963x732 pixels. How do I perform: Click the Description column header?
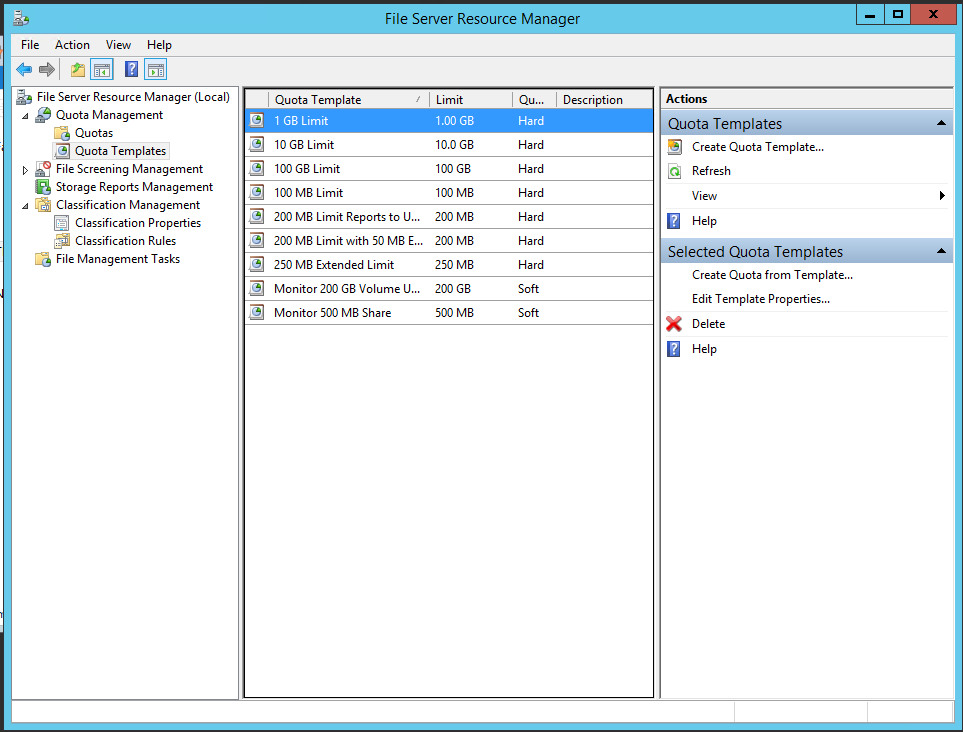[x=604, y=99]
